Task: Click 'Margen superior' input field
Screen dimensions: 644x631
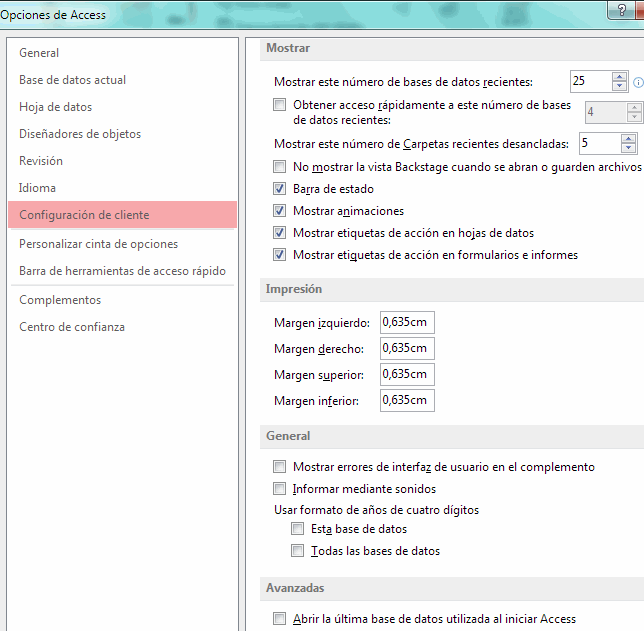Action: (407, 374)
